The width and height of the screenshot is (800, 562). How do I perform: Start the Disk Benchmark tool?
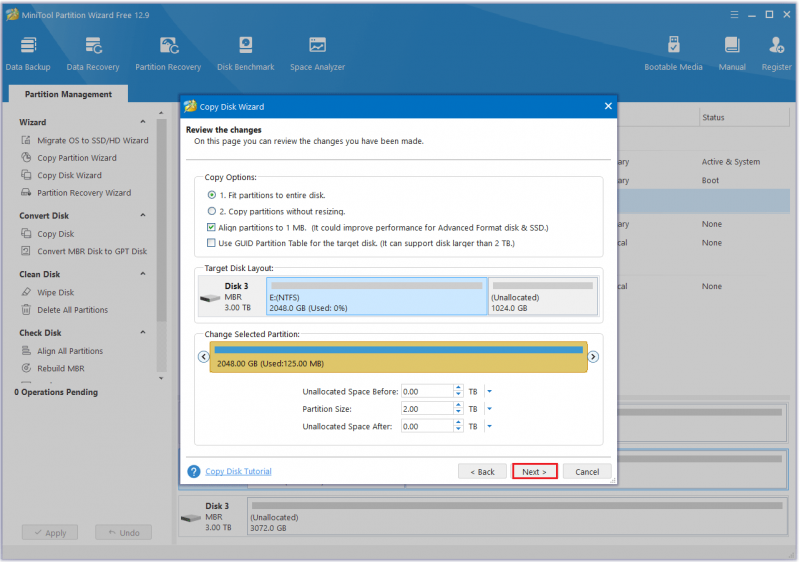(245, 54)
